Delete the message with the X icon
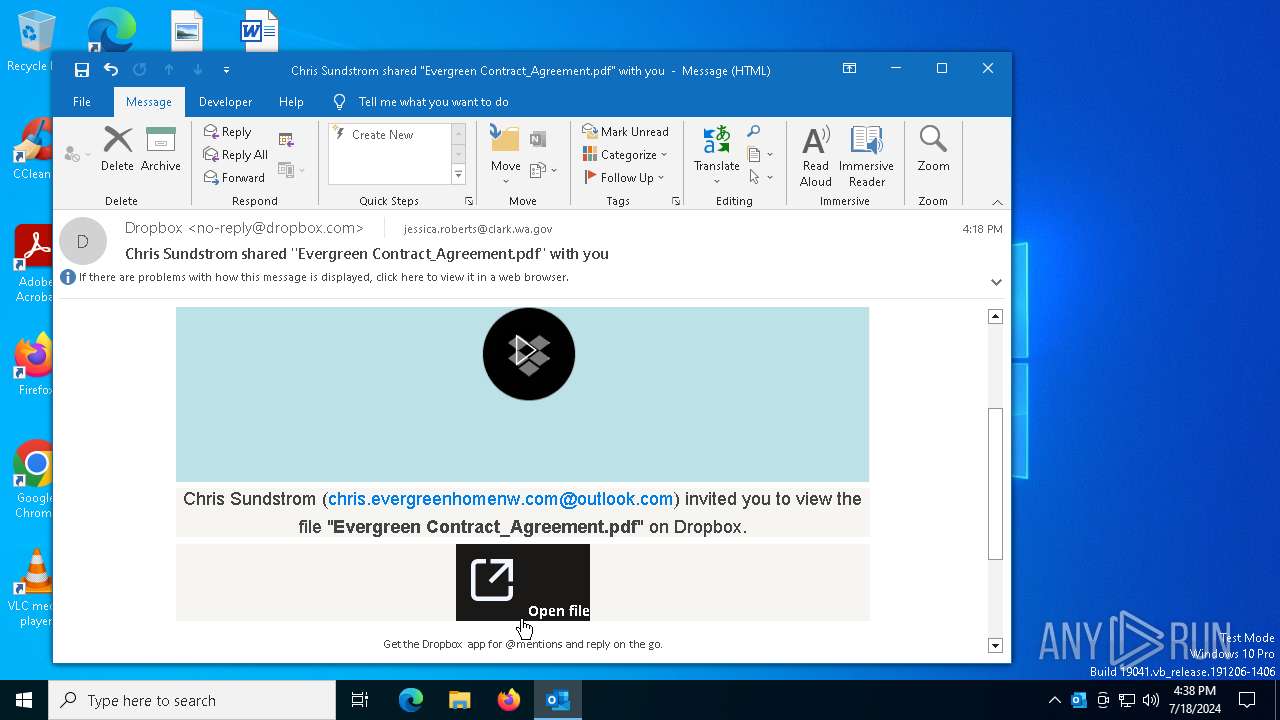Image resolution: width=1280 pixels, height=720 pixels. (x=117, y=149)
